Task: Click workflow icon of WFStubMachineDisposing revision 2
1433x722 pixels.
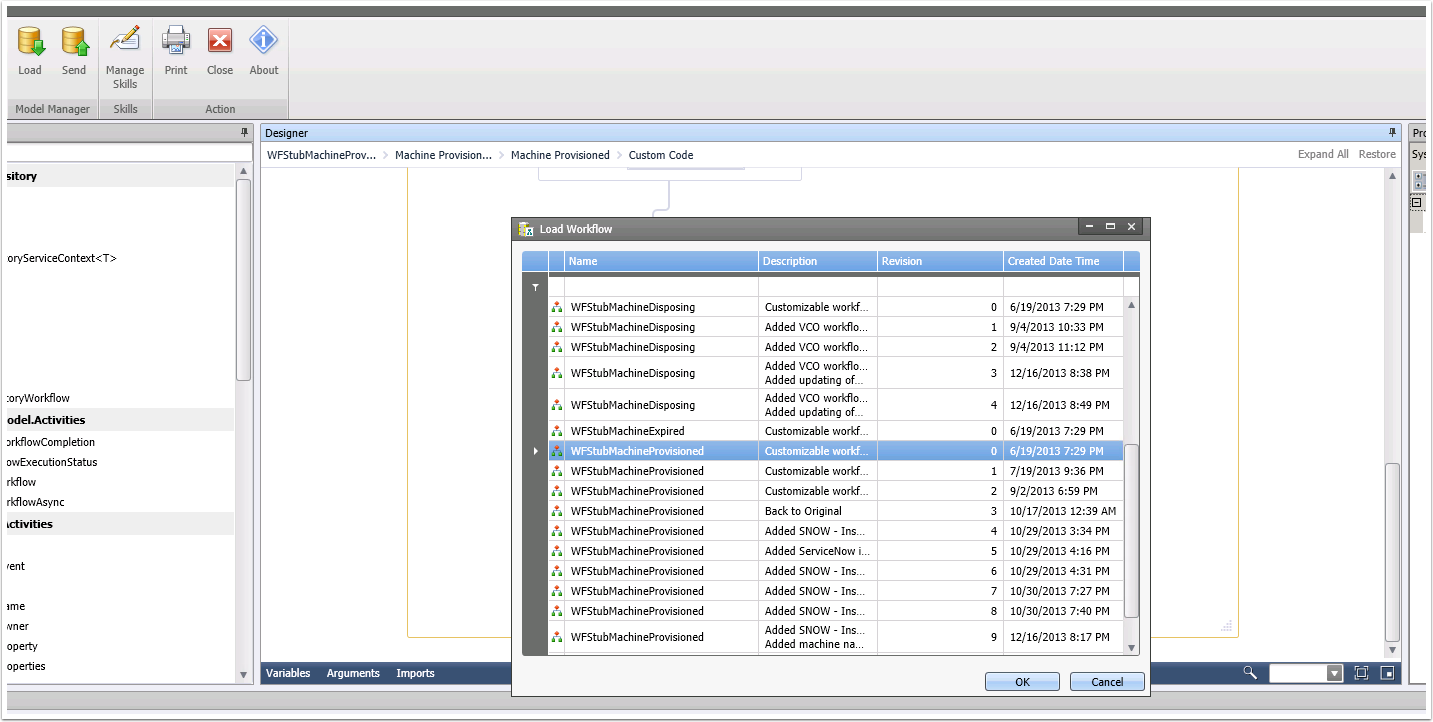Action: tap(557, 347)
